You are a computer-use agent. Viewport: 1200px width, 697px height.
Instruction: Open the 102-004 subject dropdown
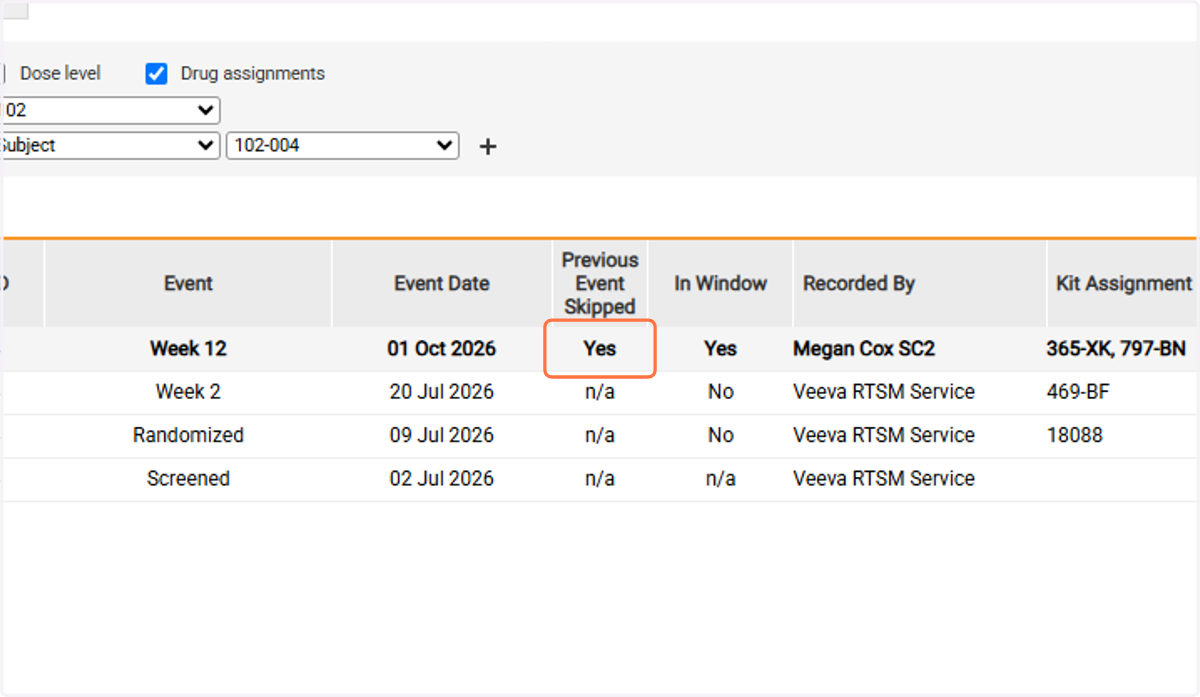[343, 145]
